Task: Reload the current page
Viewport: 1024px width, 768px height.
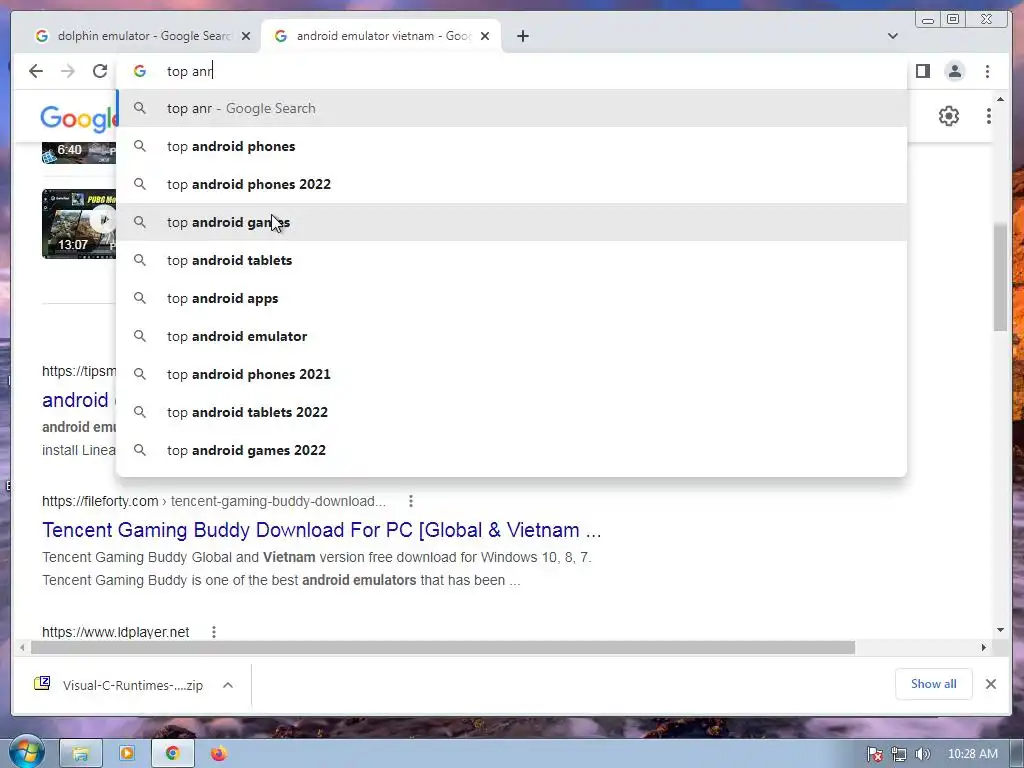Action: point(100,71)
